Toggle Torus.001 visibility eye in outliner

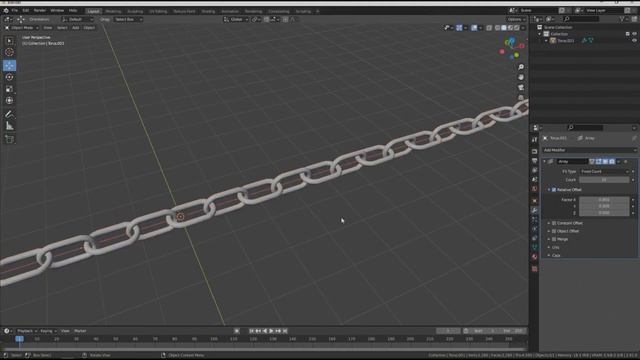634,41
